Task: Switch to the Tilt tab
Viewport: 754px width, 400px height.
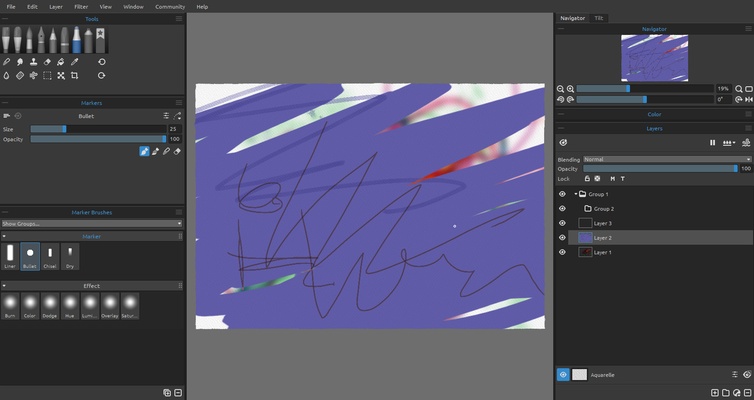Action: click(x=599, y=18)
